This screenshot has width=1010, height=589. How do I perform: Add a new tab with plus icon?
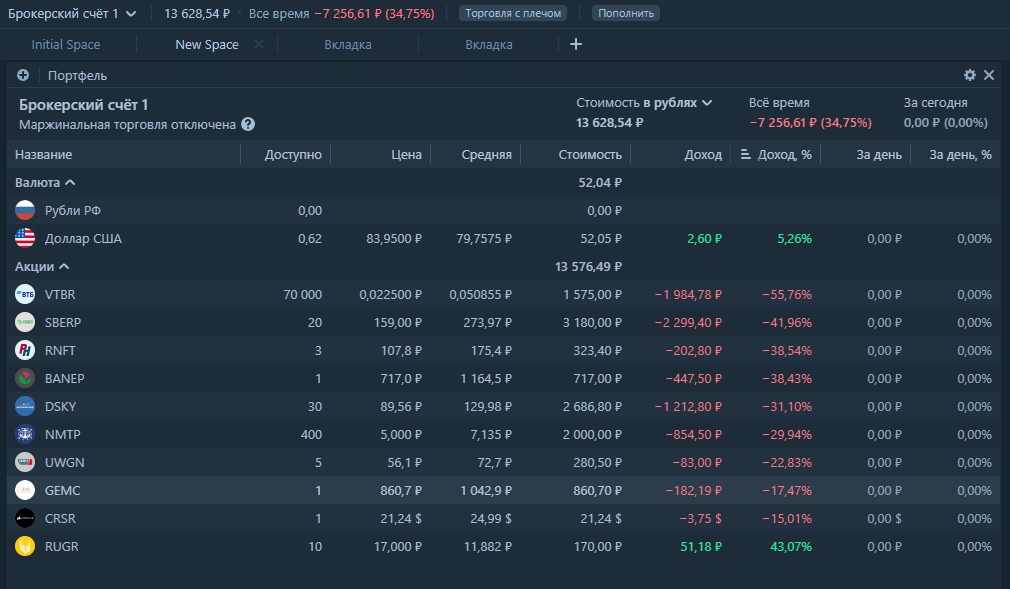click(x=576, y=44)
